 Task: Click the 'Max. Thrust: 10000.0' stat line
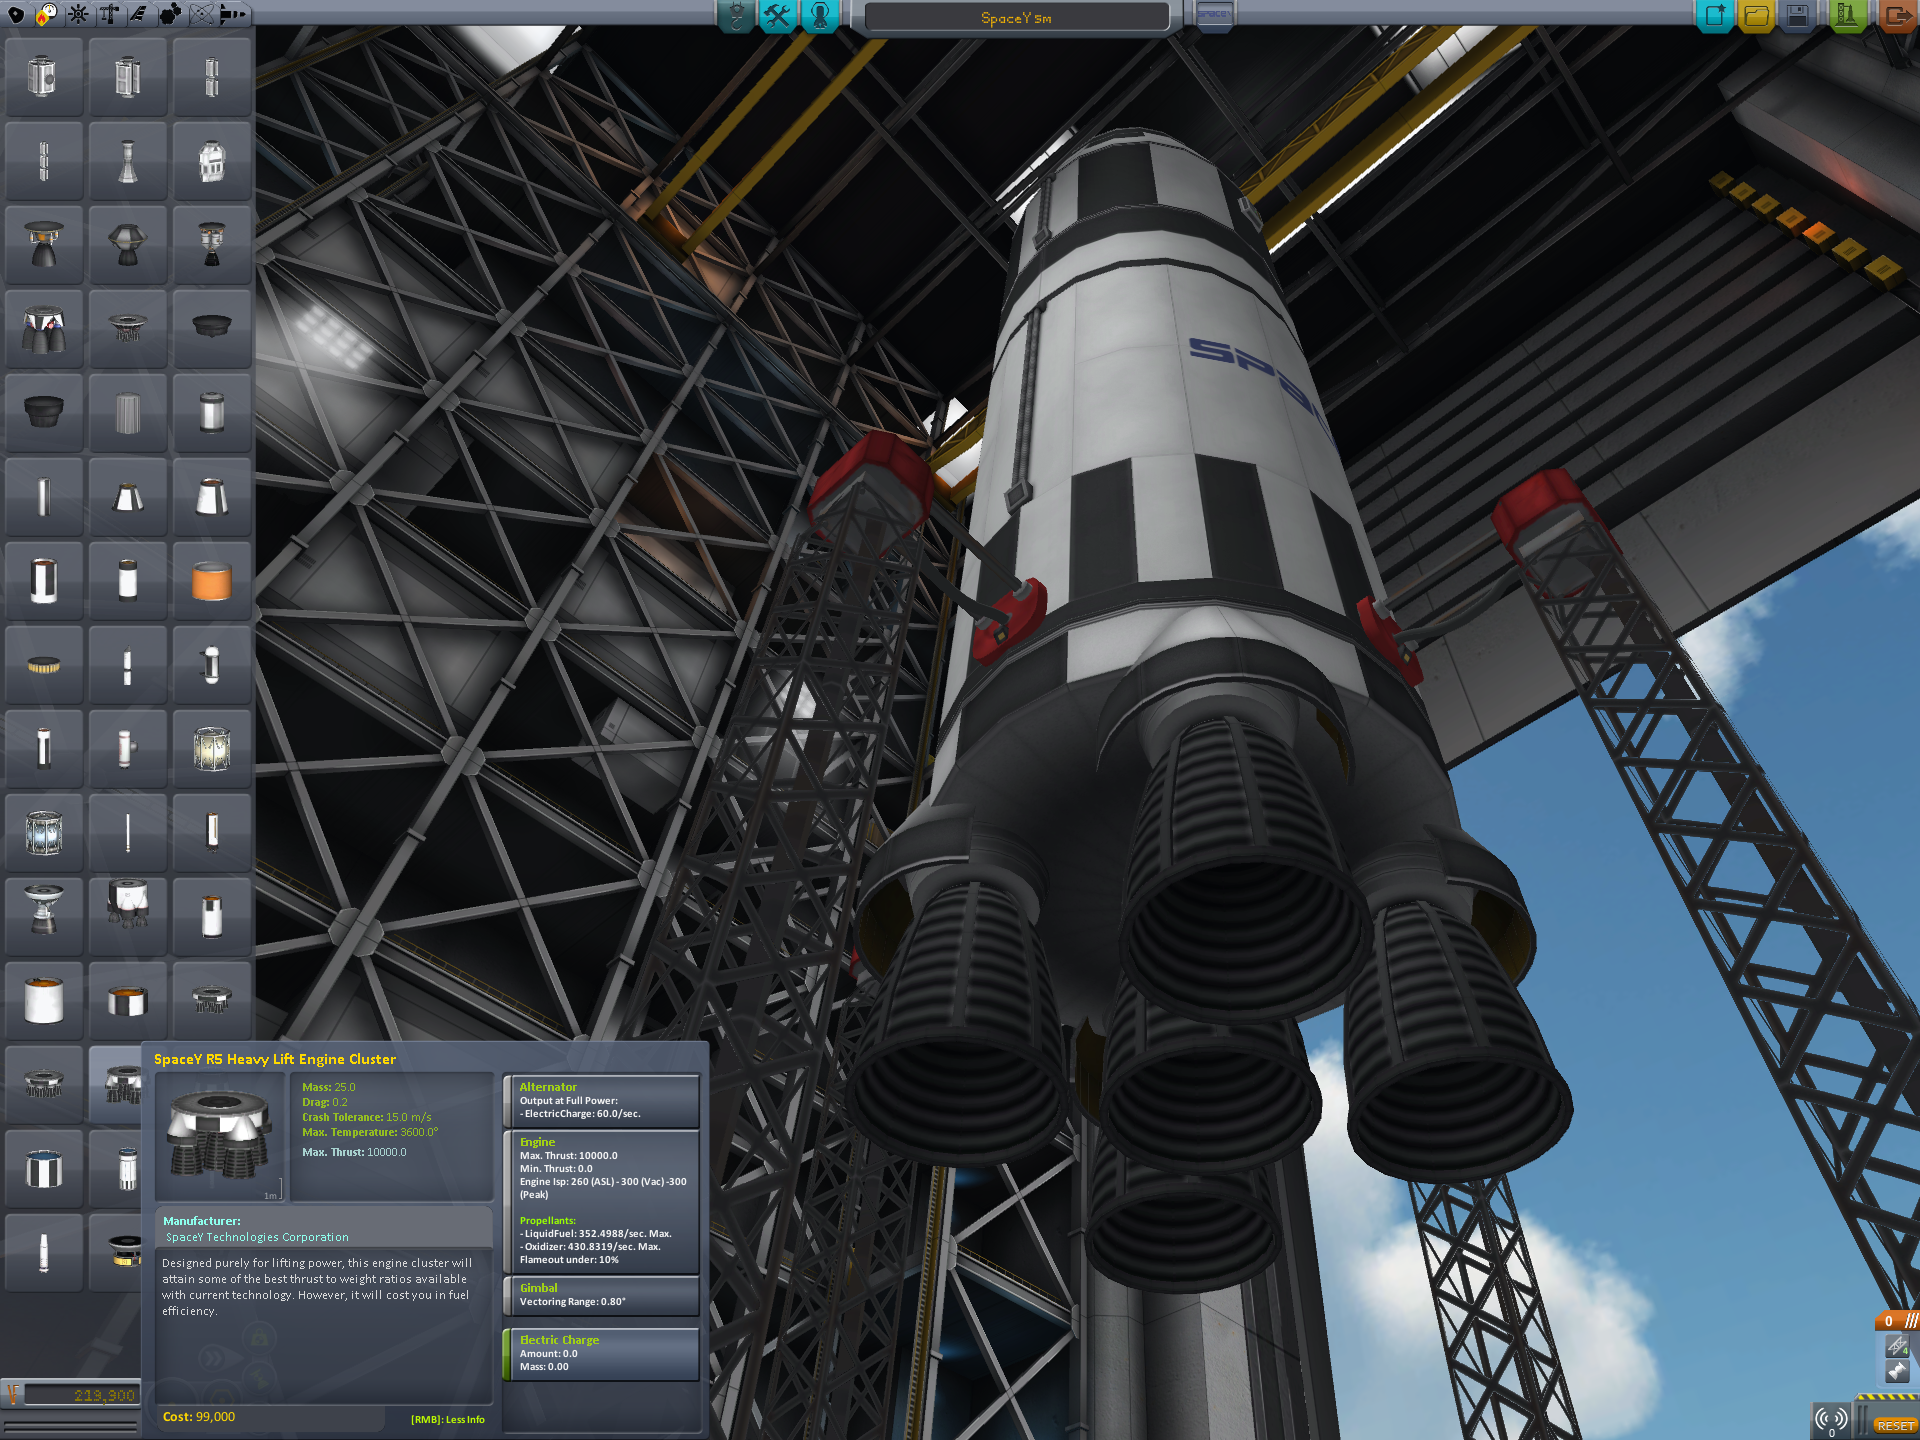355,1152
